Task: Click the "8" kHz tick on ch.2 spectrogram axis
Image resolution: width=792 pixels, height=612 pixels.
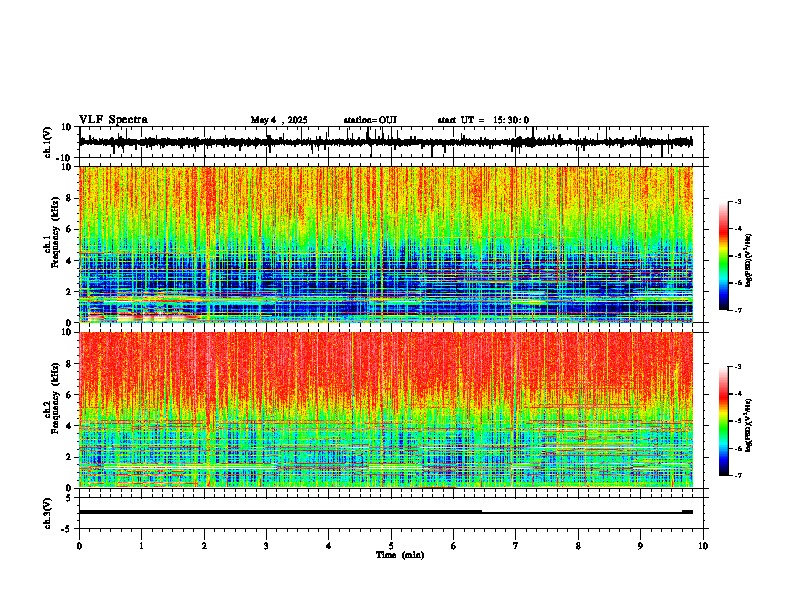Action: 69,364
